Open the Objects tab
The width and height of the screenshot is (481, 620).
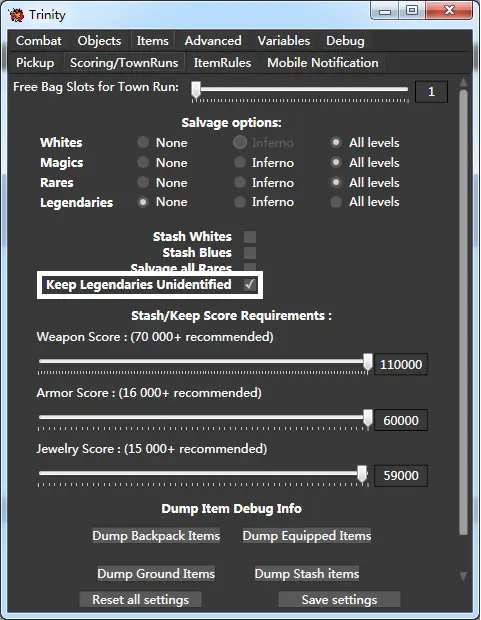coord(99,41)
